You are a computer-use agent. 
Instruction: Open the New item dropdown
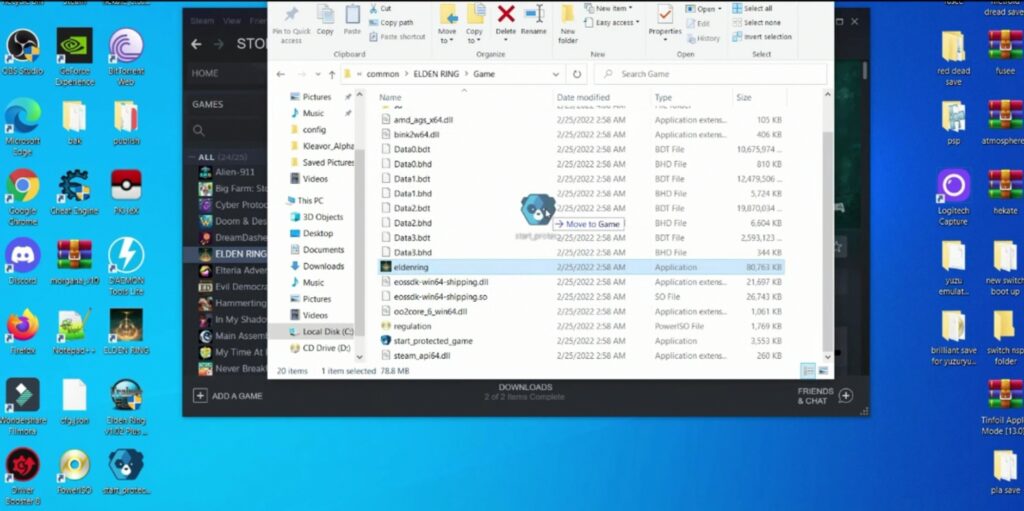click(x=609, y=8)
